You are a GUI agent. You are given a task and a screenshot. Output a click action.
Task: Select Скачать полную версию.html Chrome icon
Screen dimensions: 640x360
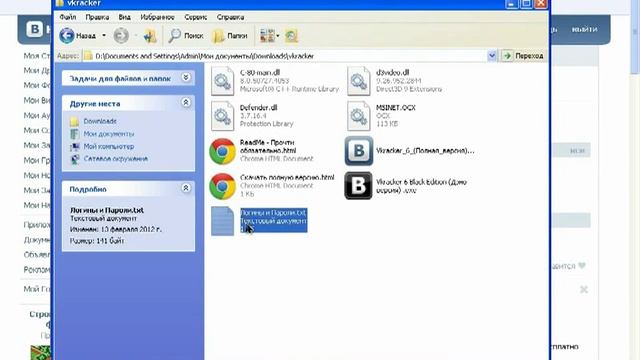tap(222, 186)
